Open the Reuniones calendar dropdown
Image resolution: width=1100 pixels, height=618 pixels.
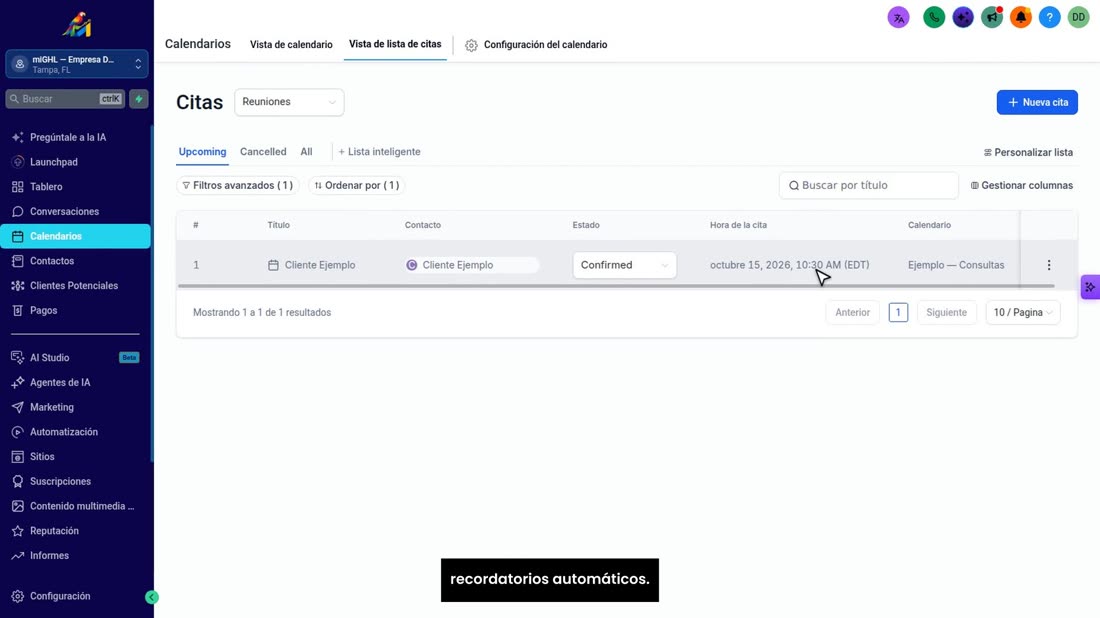[289, 102]
